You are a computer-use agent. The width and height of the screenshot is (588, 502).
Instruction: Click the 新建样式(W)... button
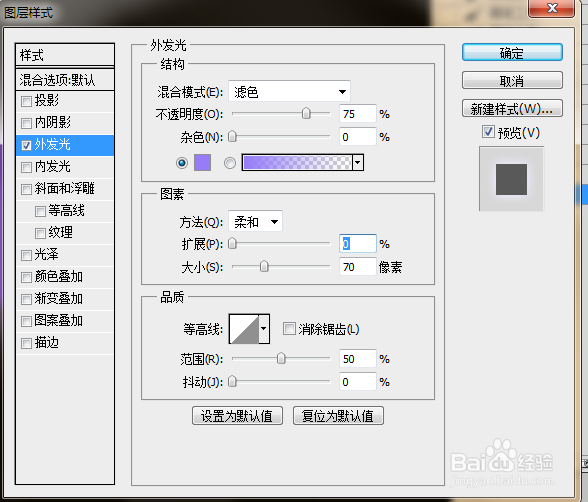click(512, 108)
